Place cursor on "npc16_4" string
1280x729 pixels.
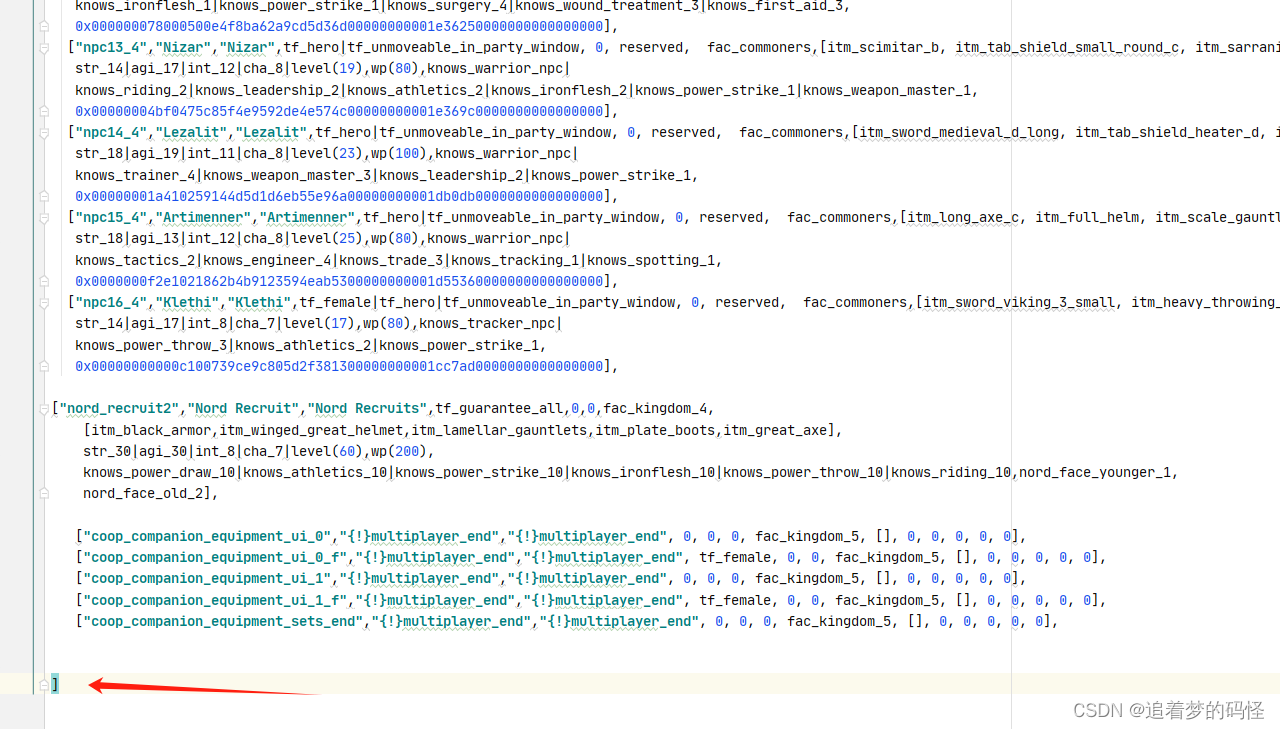pyautogui.click(x=111, y=302)
